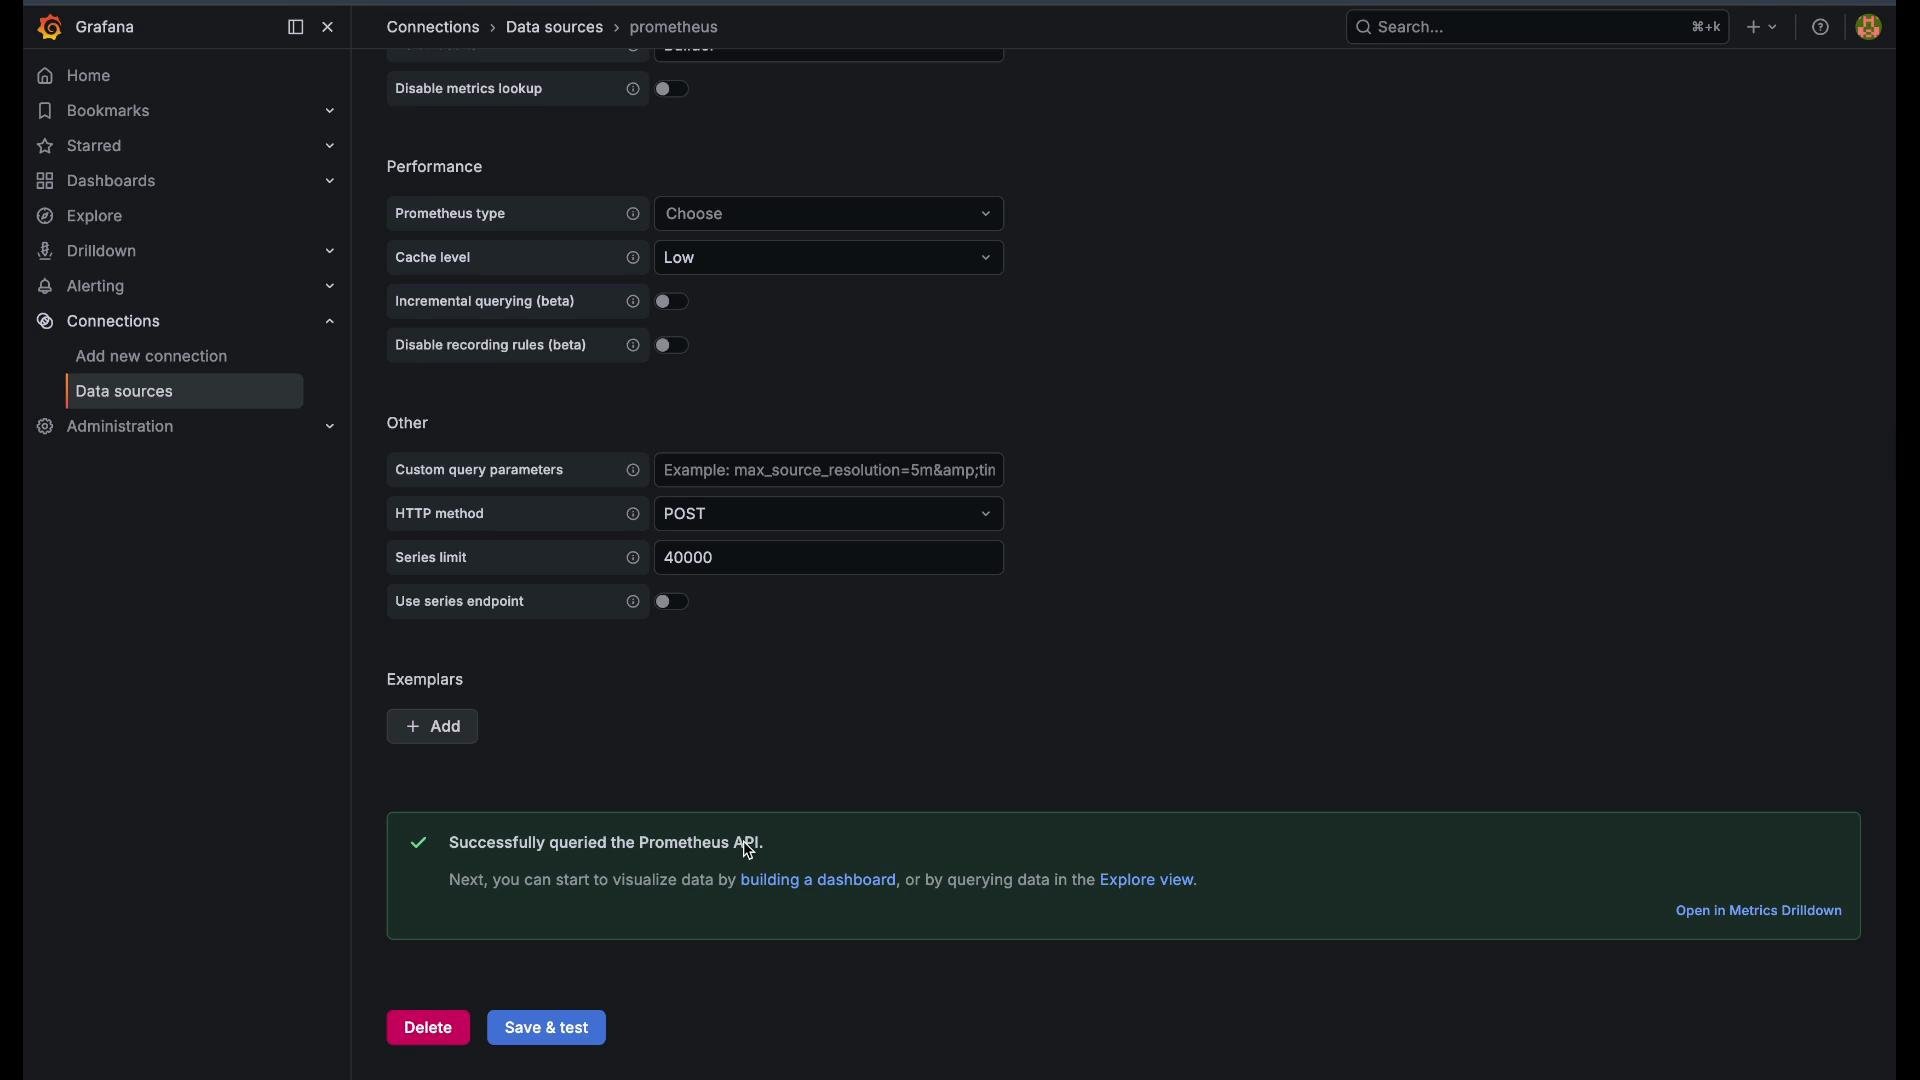Click the Drilldown icon in sidebar
The image size is (1920, 1080).
(45, 252)
